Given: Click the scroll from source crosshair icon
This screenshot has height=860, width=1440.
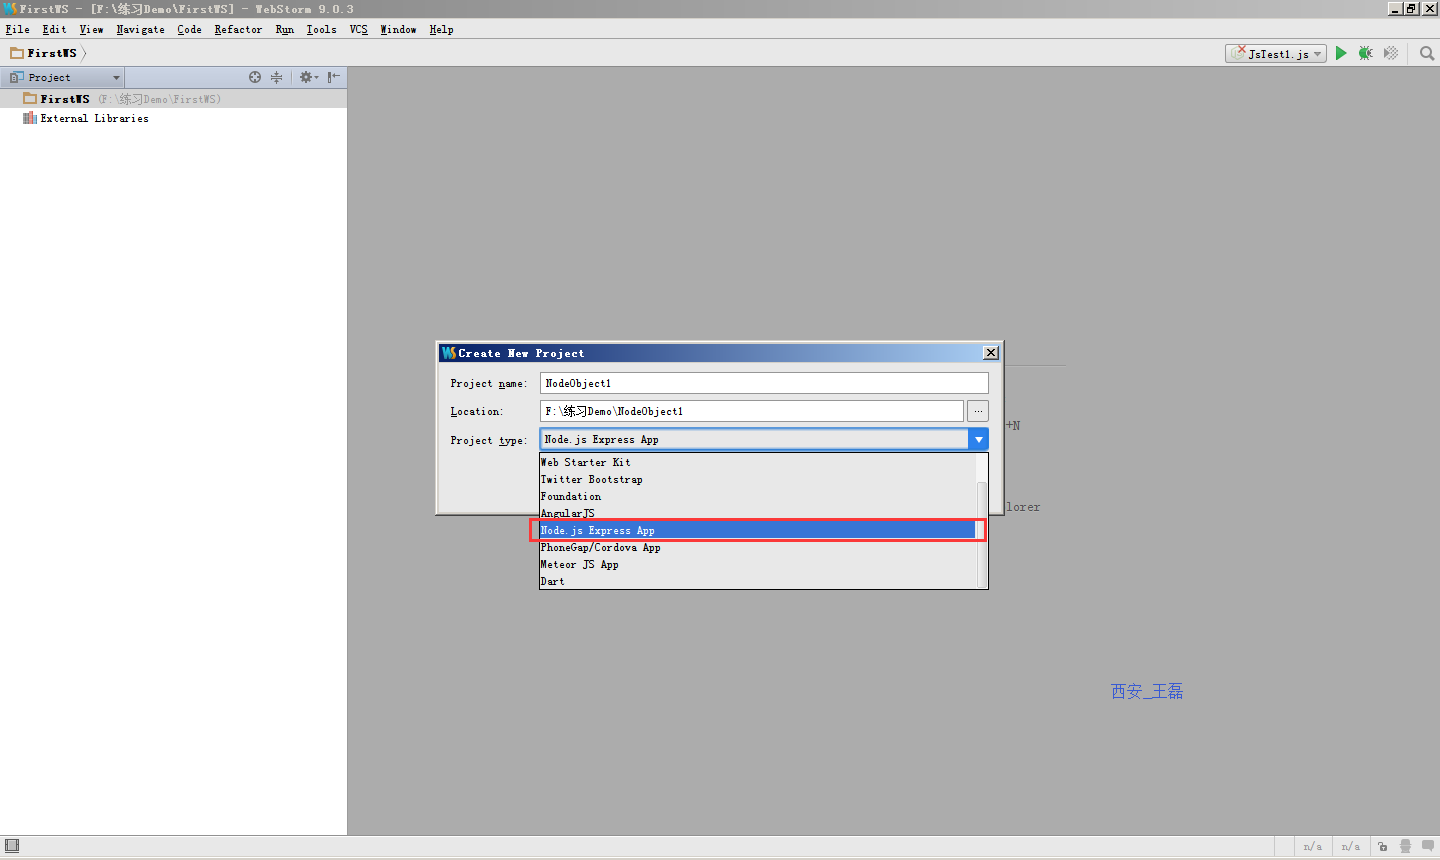Looking at the screenshot, I should click(x=255, y=77).
